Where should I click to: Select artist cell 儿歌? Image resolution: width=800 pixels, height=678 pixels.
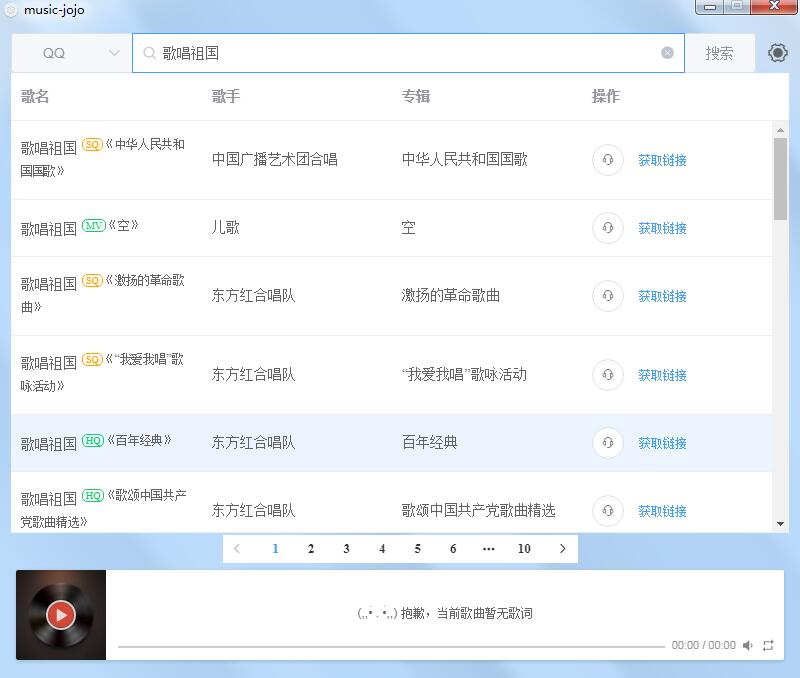click(226, 227)
